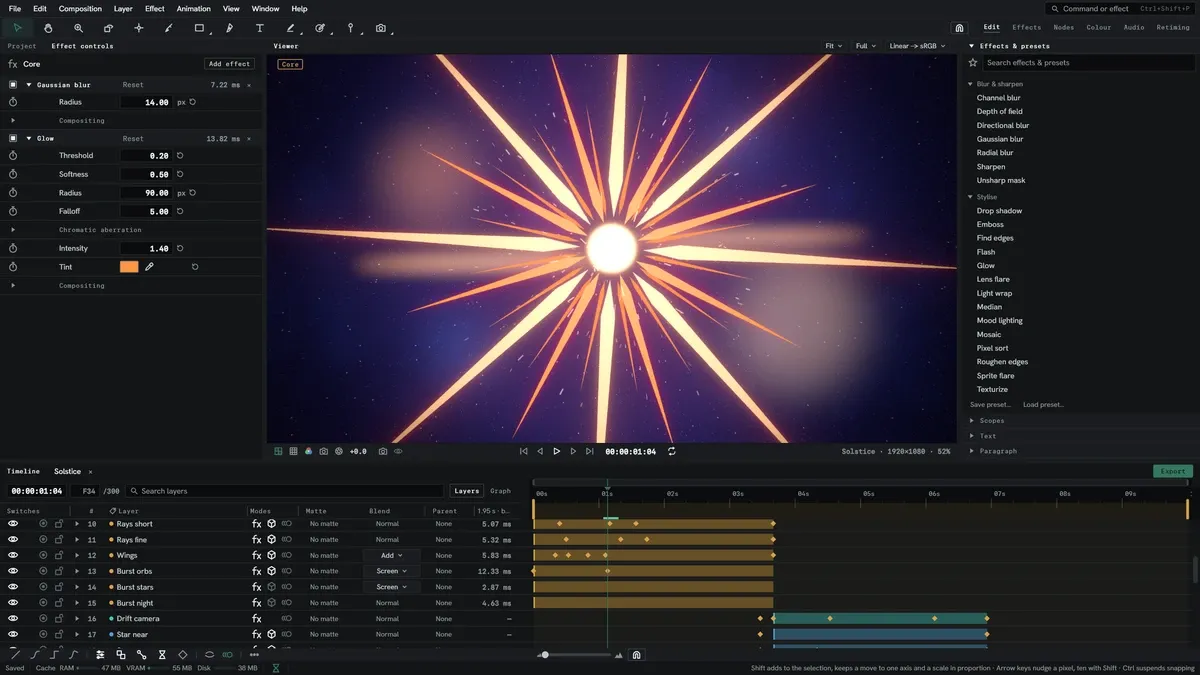
Task: Open Burst orbs Screen blend dropdown
Action: tap(391, 571)
